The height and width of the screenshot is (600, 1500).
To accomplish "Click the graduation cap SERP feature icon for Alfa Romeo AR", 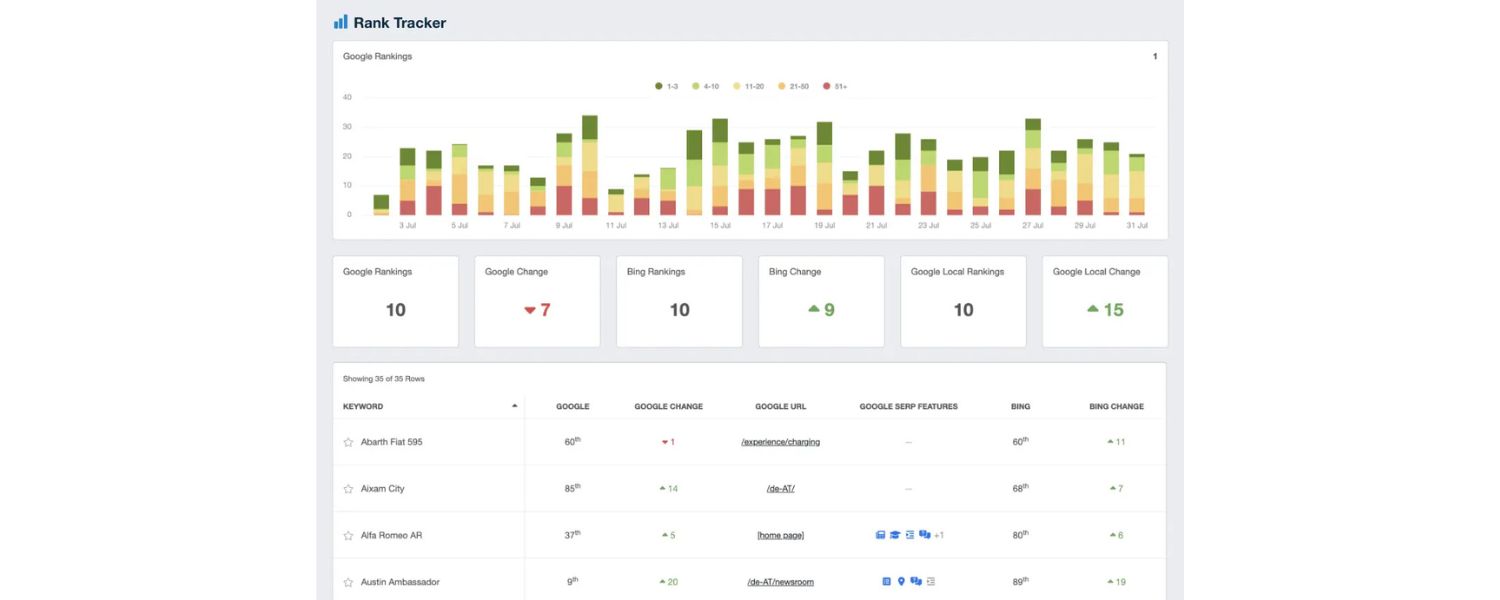I will click(x=896, y=534).
